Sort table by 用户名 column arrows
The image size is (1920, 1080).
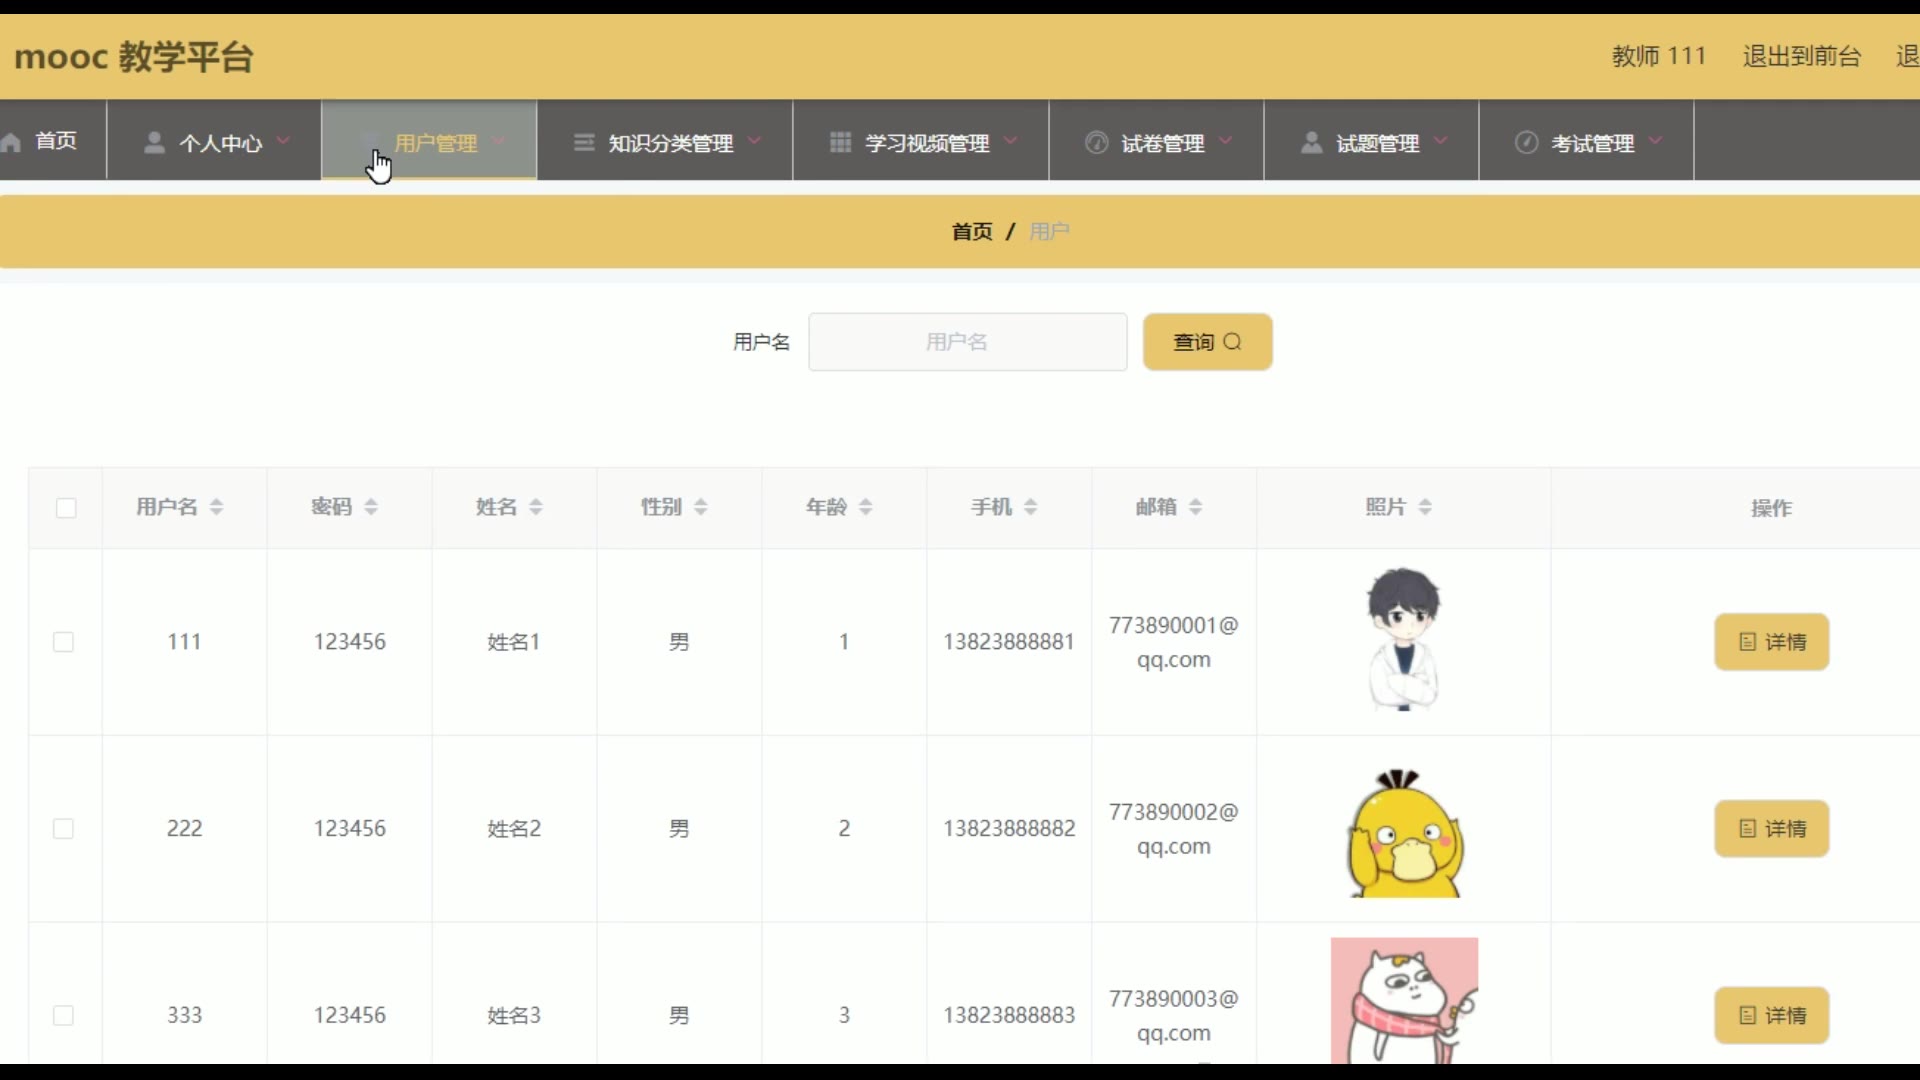[216, 507]
